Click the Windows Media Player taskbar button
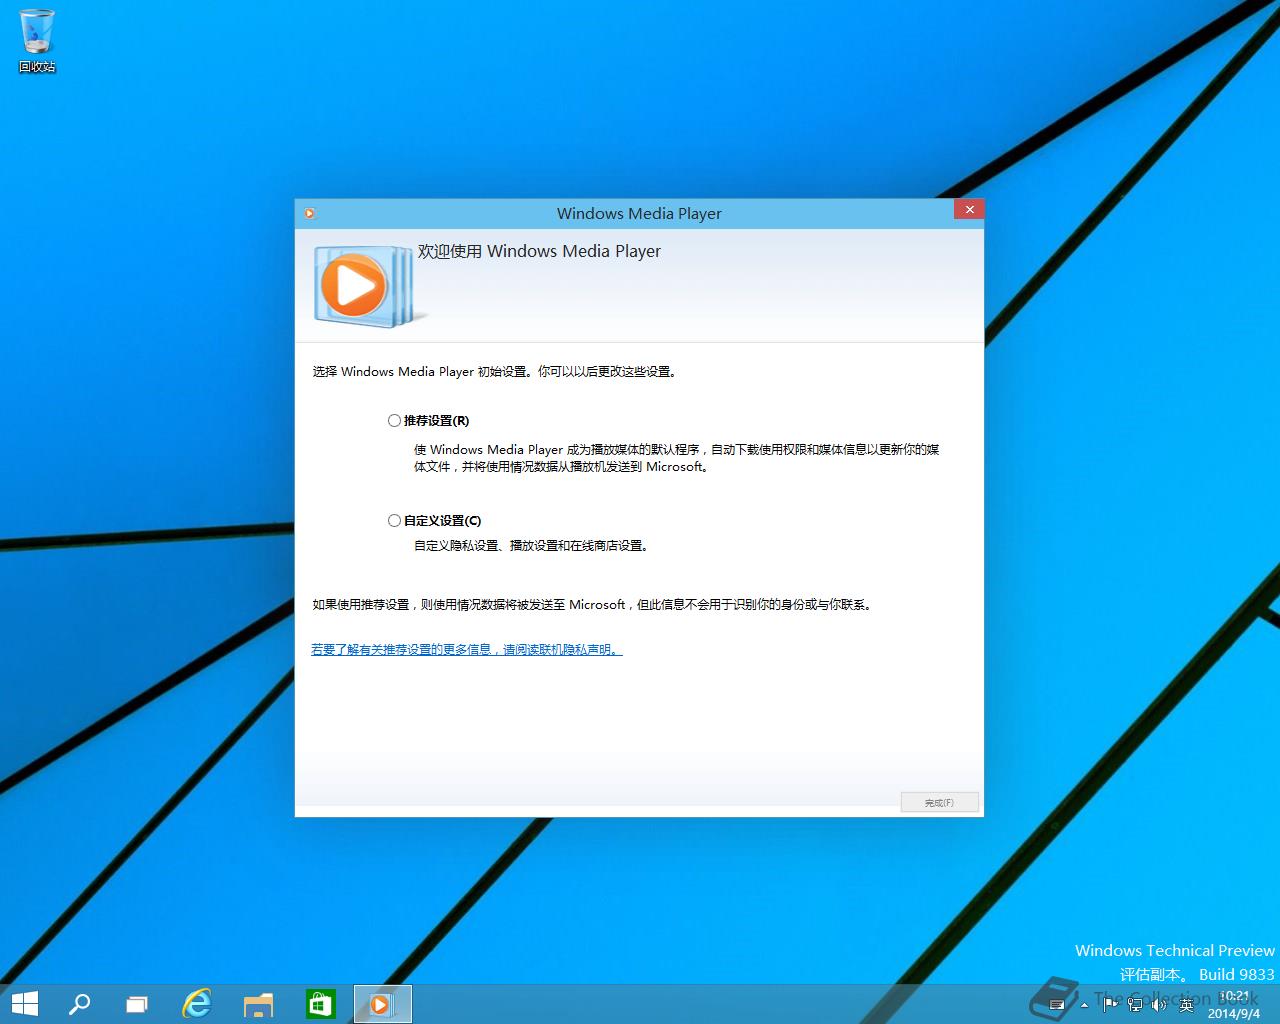The image size is (1280, 1024). click(x=382, y=1004)
